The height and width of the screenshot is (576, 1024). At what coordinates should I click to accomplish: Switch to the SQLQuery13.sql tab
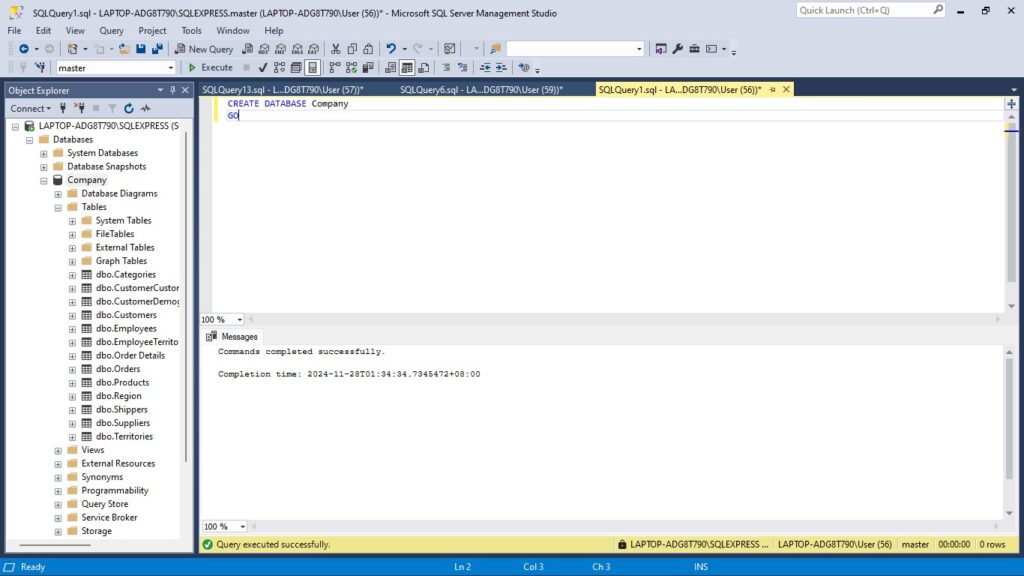(x=280, y=90)
